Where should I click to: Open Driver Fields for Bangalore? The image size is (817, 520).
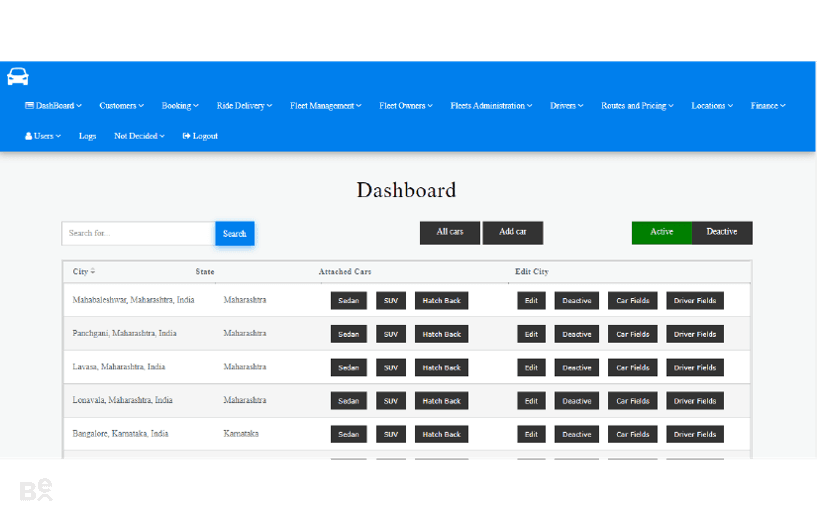click(695, 434)
